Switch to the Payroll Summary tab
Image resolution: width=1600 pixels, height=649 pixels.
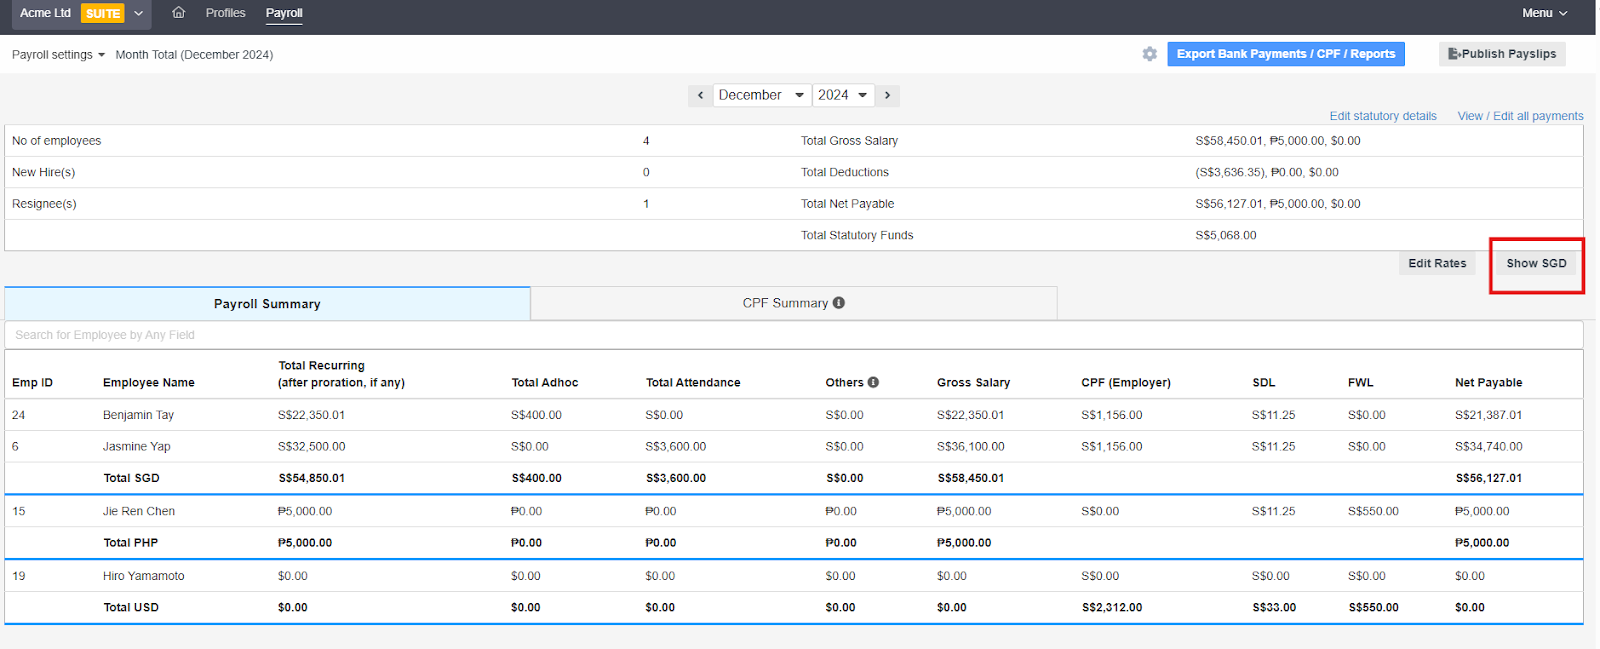tap(267, 304)
